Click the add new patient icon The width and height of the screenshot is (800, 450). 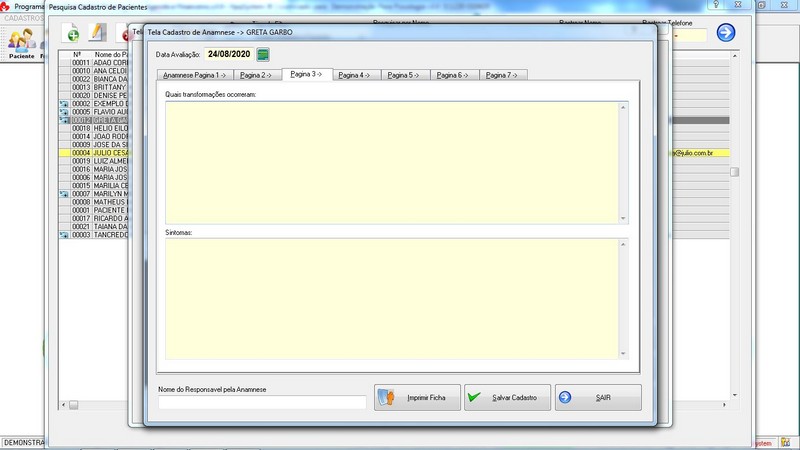pyautogui.click(x=72, y=34)
